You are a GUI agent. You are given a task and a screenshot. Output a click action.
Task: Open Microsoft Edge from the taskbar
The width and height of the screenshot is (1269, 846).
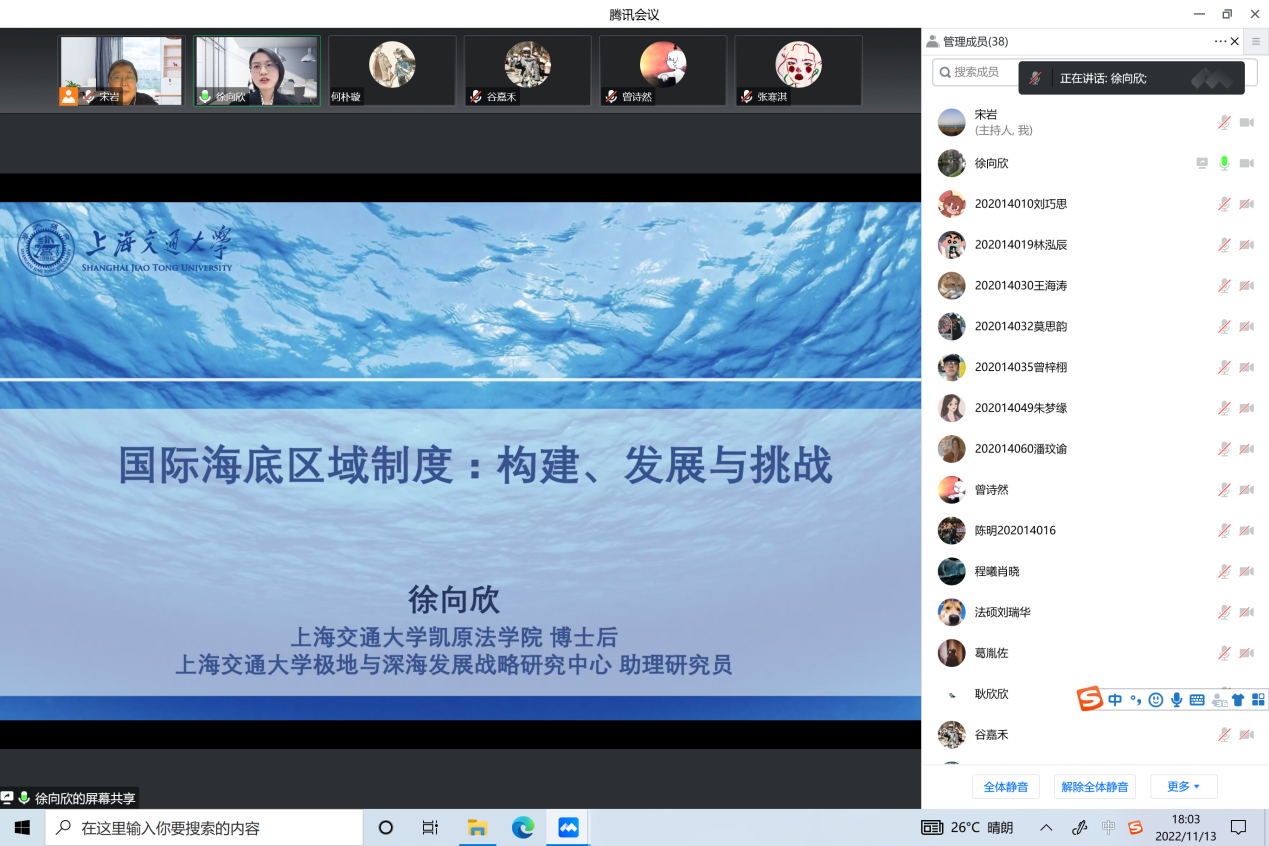click(522, 828)
